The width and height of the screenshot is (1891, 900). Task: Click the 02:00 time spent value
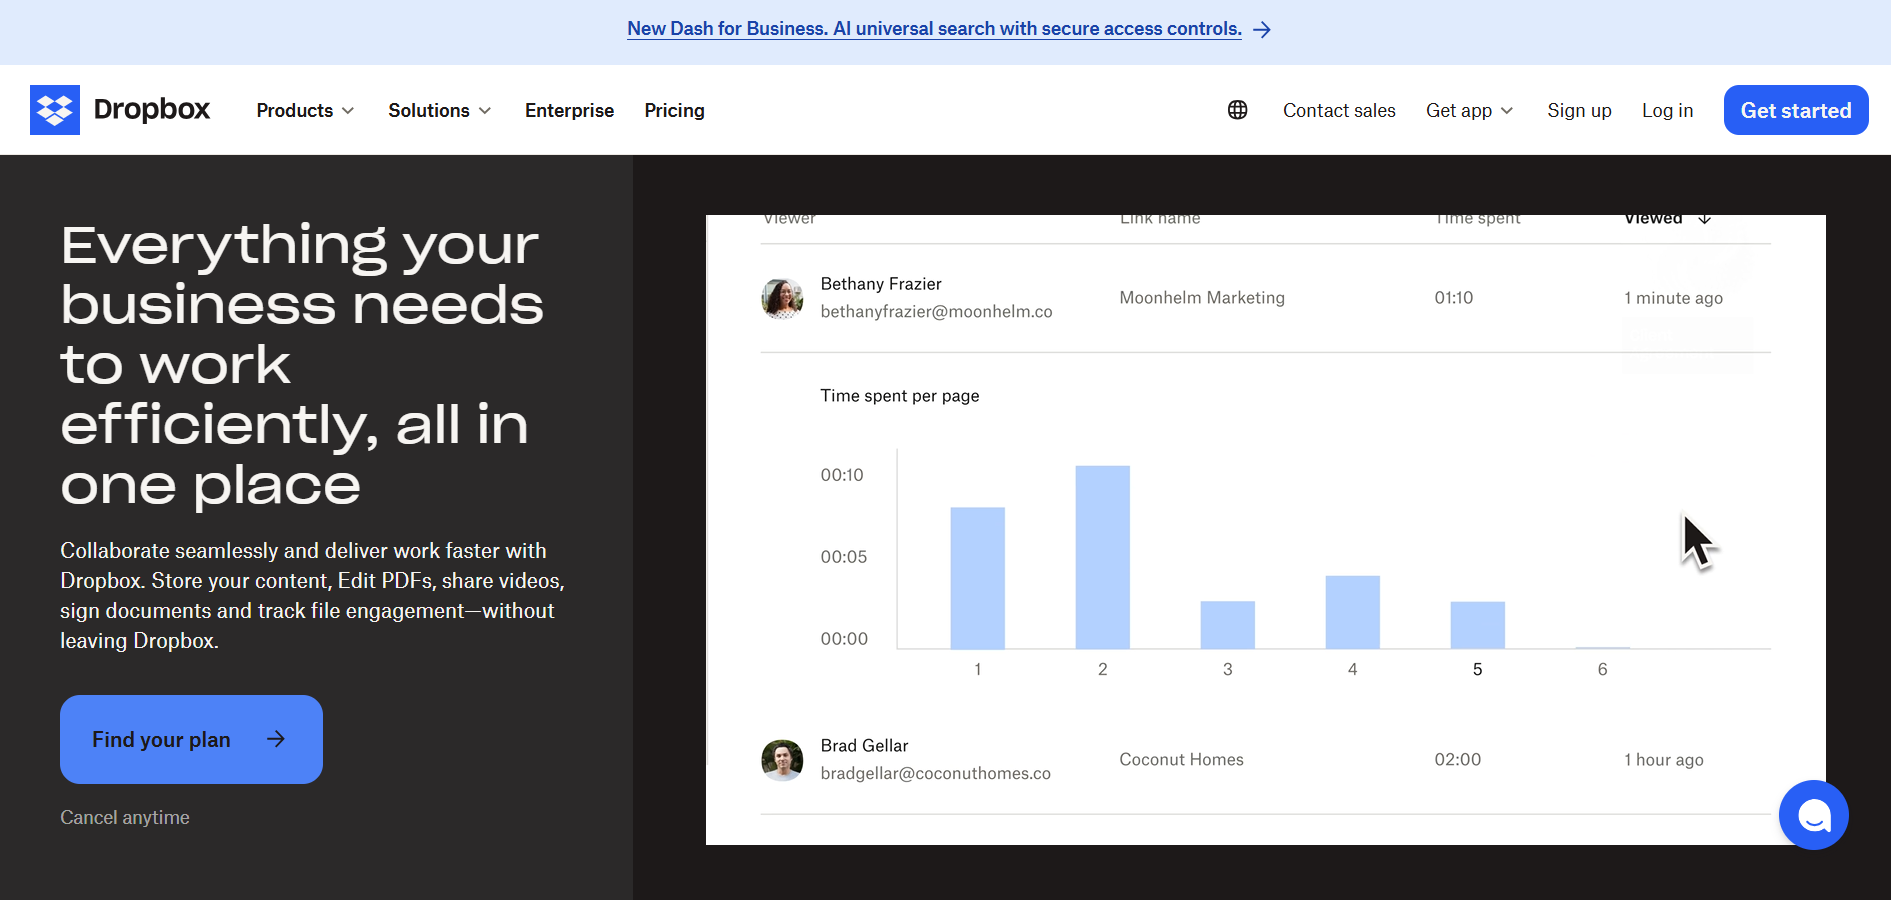coord(1457,760)
